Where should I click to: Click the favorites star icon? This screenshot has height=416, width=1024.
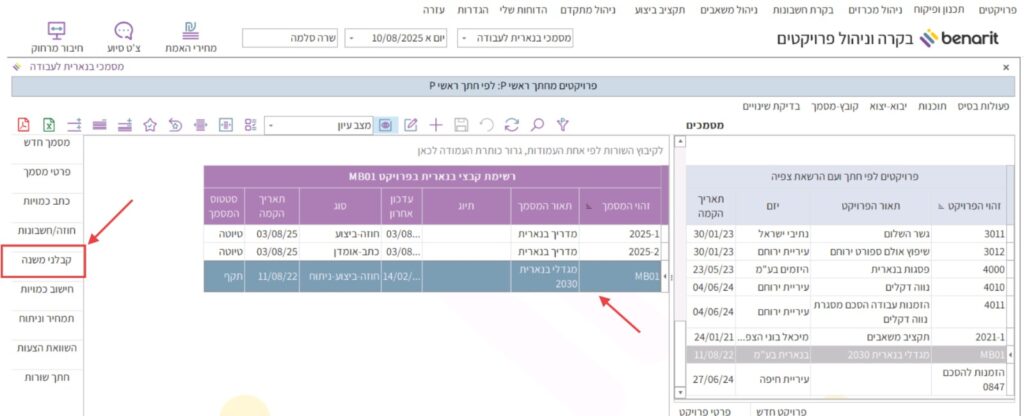(x=149, y=125)
